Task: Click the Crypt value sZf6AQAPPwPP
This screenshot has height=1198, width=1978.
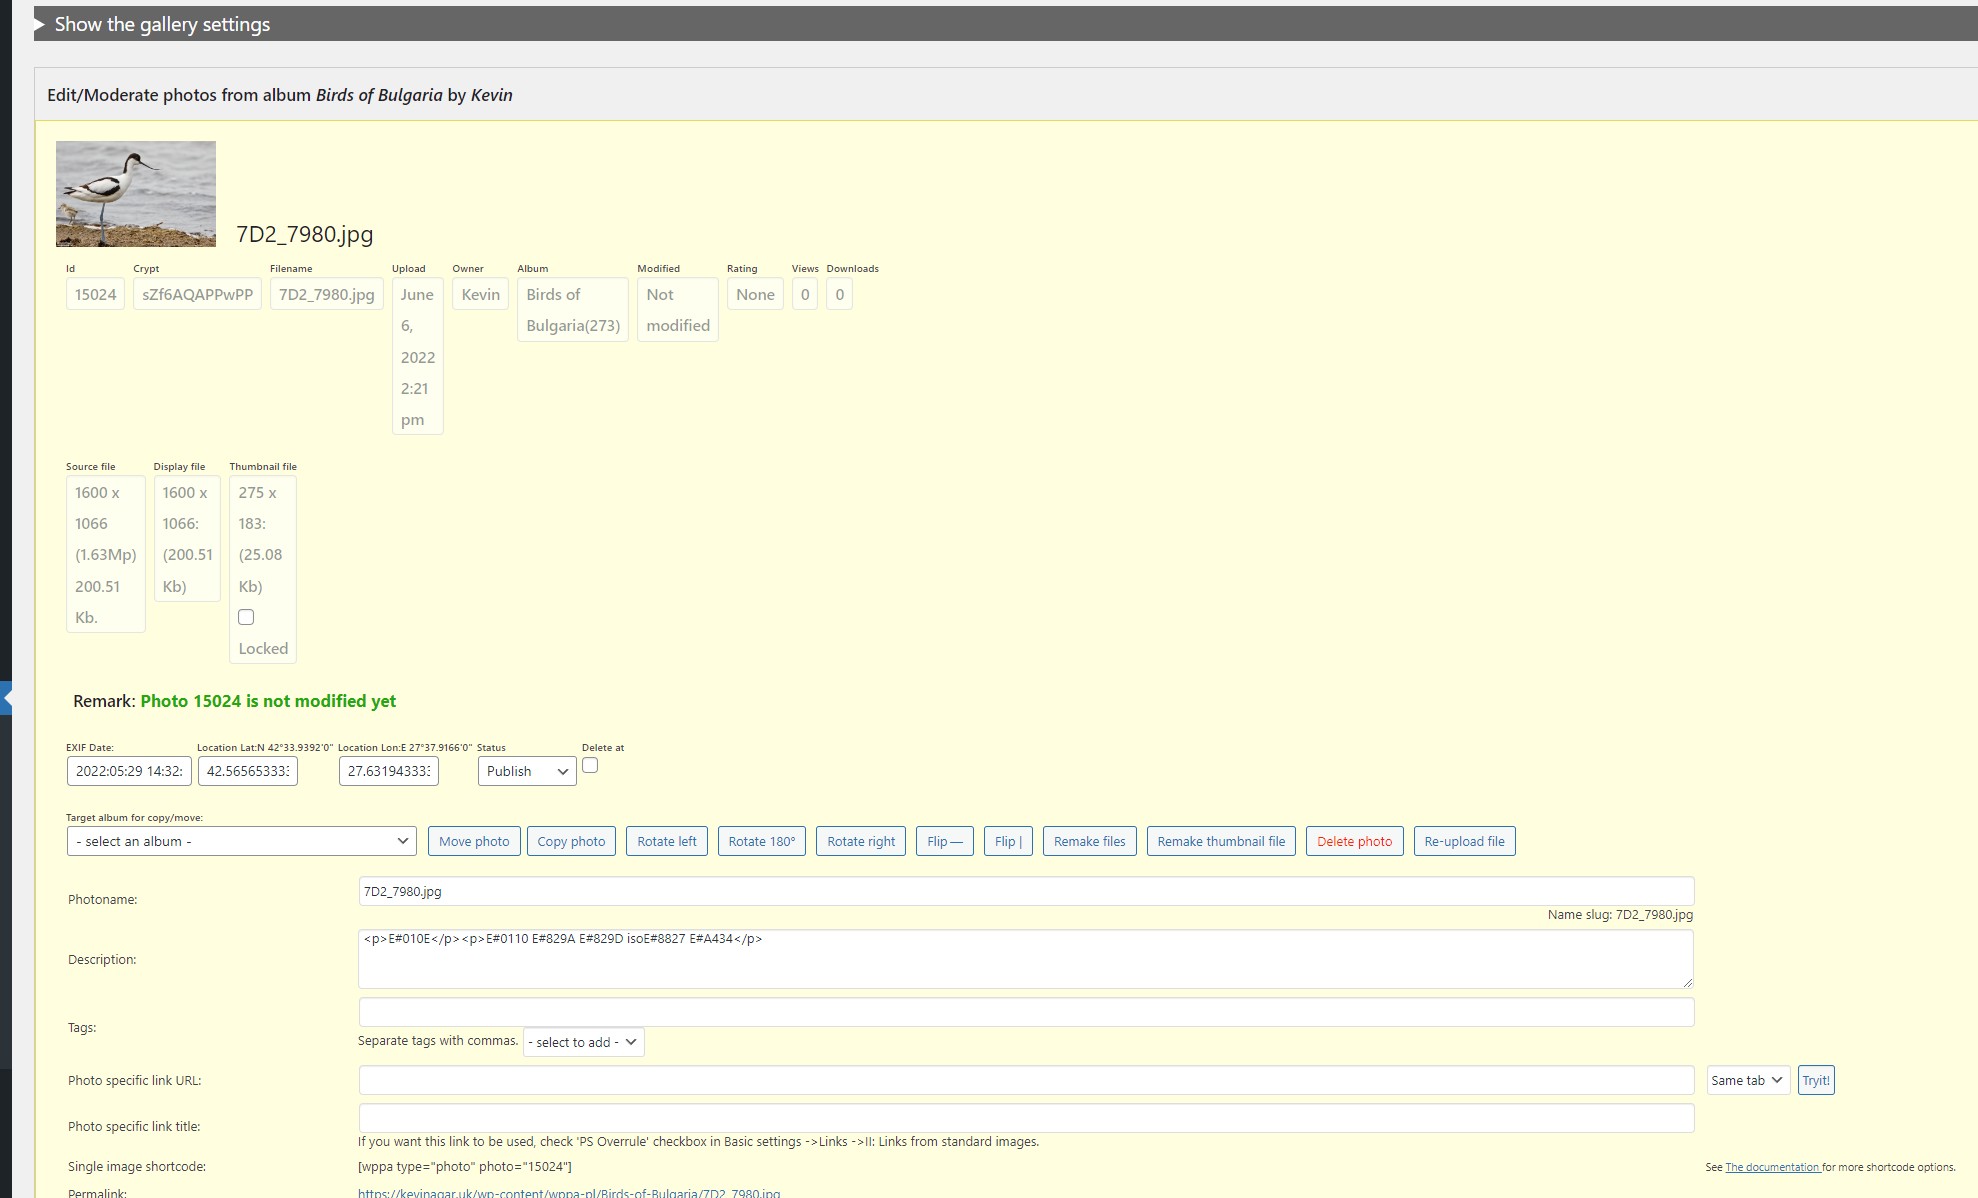Action: pyautogui.click(x=197, y=294)
